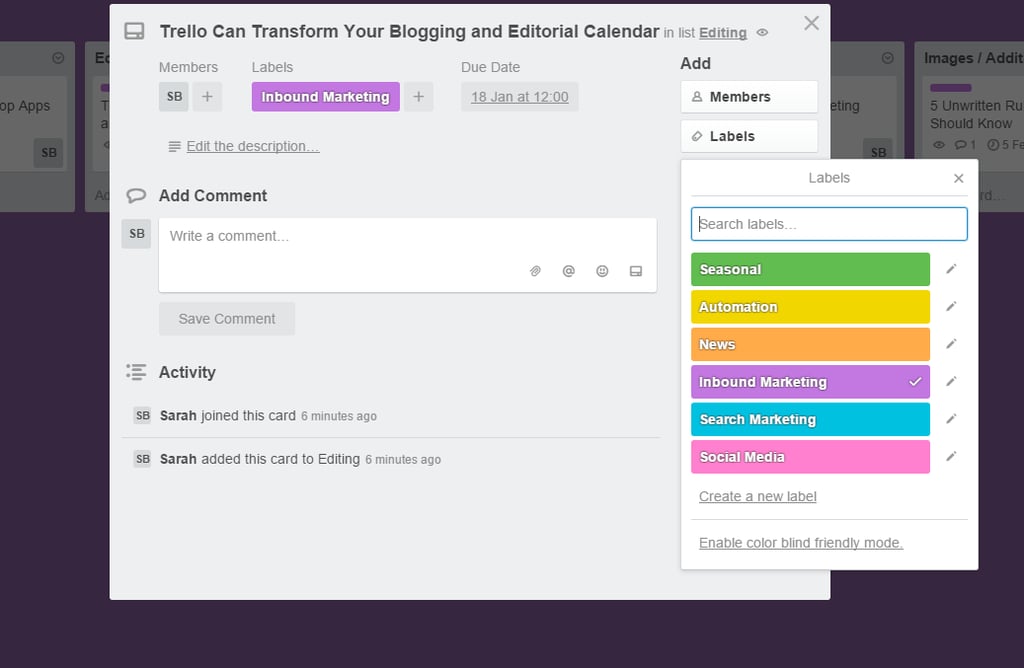
Task: Click Edit the description link
Action: pyautogui.click(x=253, y=146)
